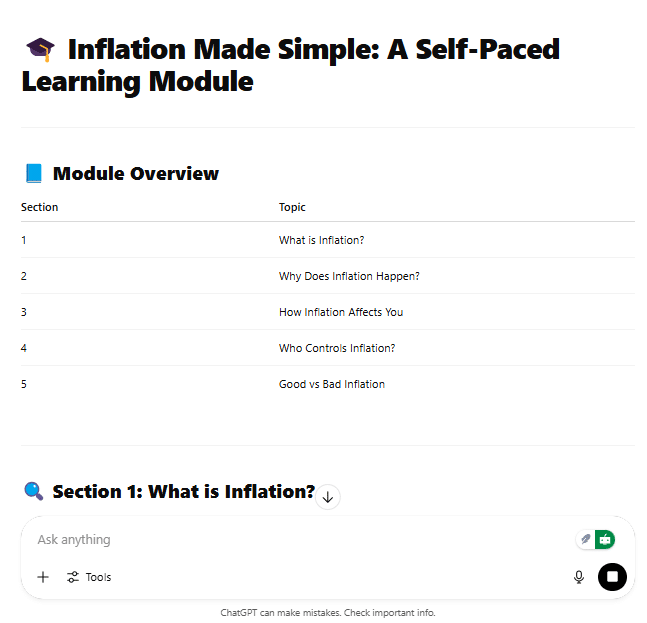Click the Section column header
The image size is (647, 623).
(x=40, y=207)
